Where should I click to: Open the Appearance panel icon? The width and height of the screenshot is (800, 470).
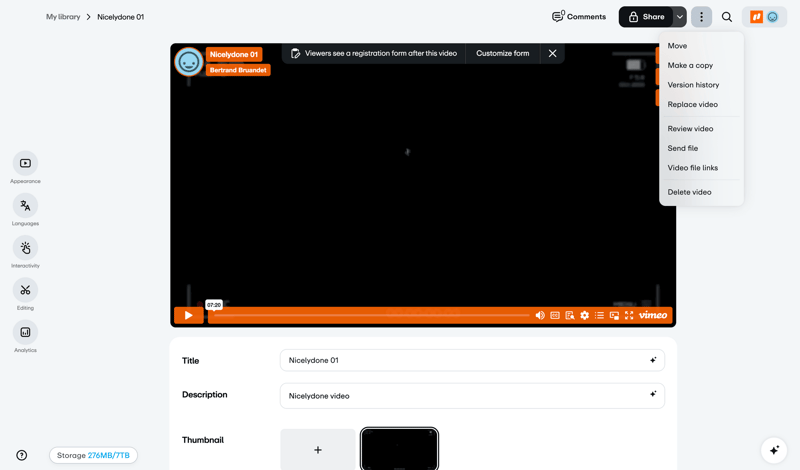[x=25, y=163]
